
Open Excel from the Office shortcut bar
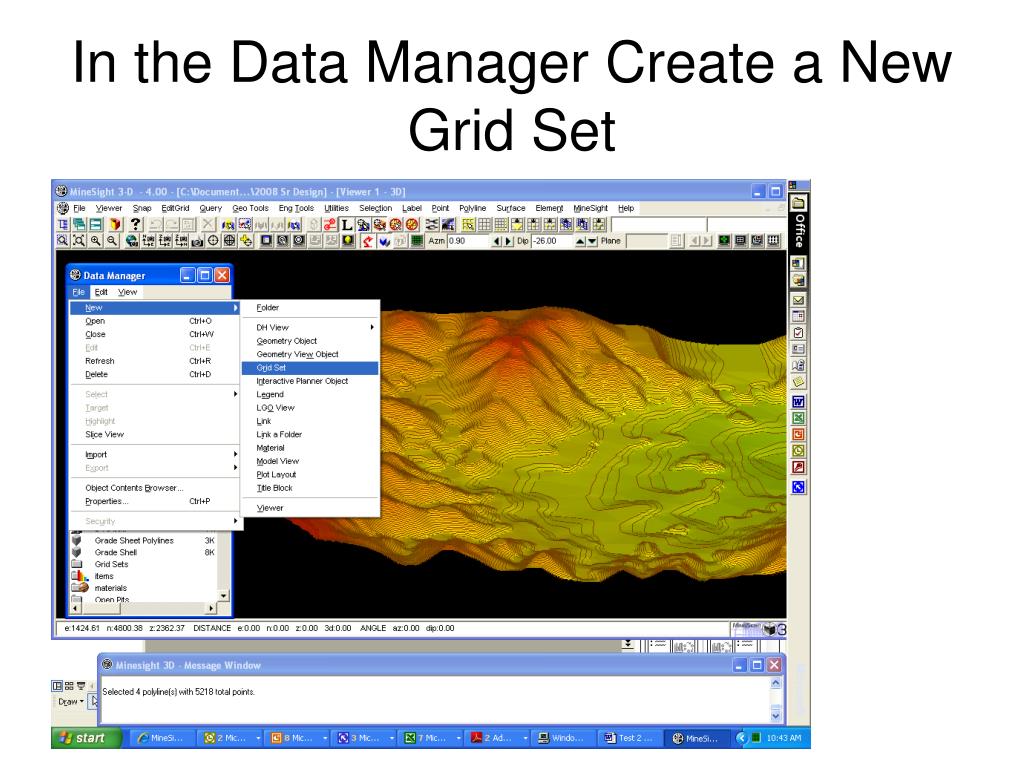tap(798, 418)
